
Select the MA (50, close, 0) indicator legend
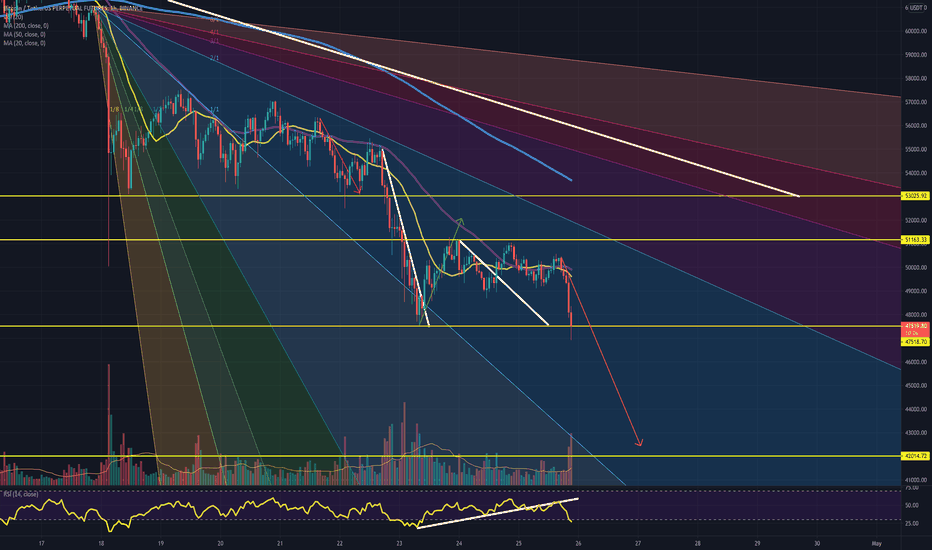24,34
